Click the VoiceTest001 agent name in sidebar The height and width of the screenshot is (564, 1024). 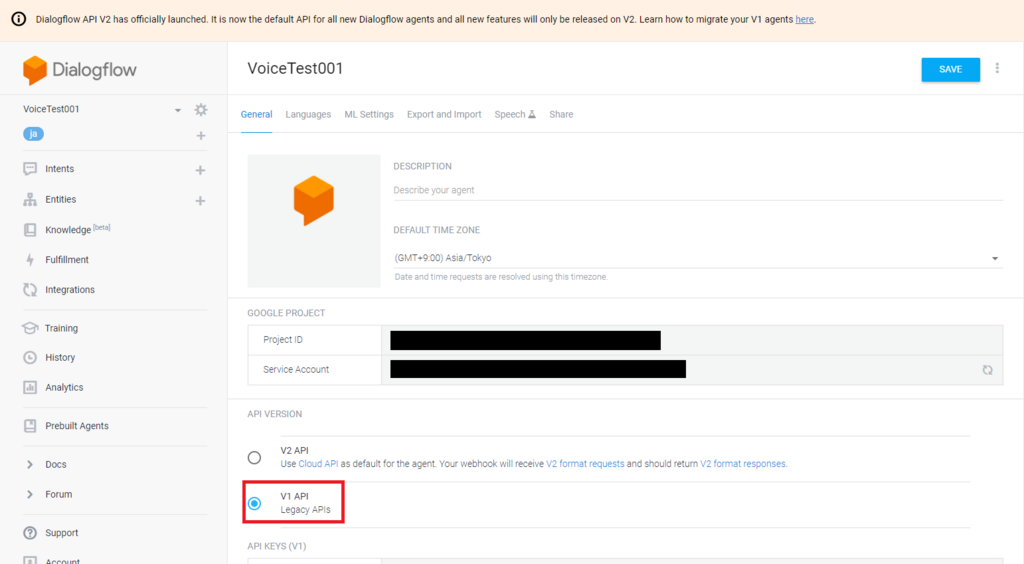pos(51,109)
